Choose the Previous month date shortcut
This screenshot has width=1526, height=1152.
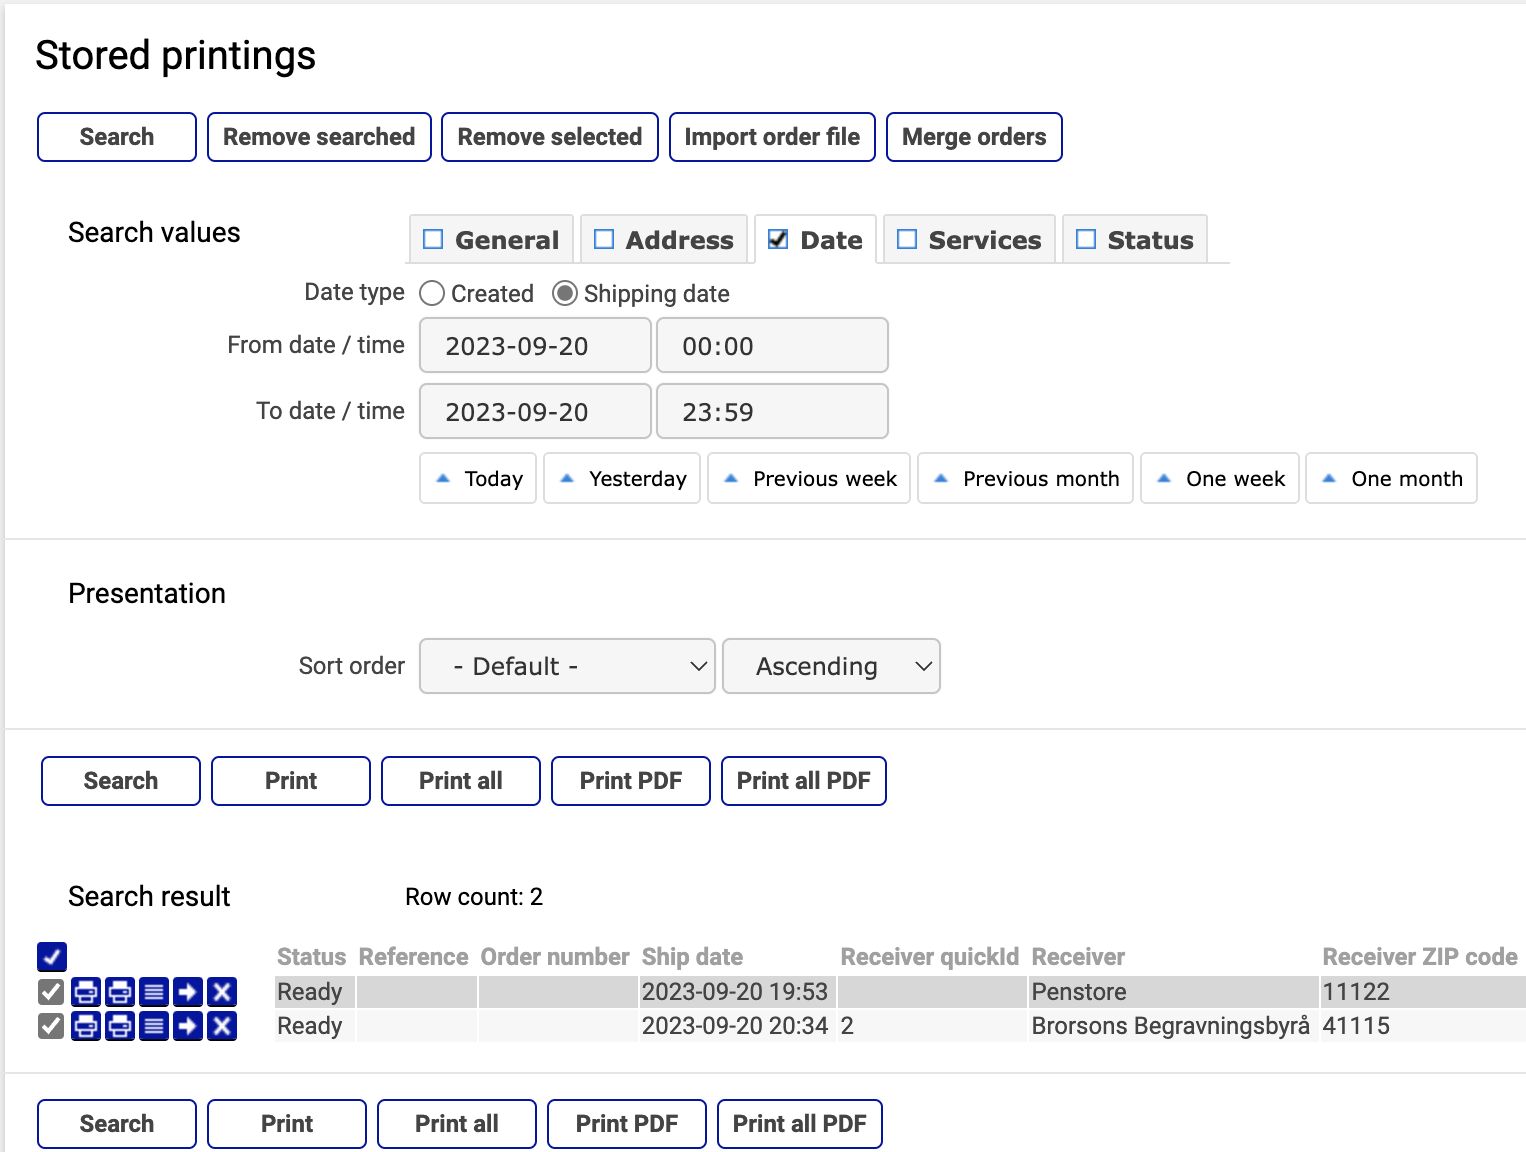pyautogui.click(x=1025, y=478)
